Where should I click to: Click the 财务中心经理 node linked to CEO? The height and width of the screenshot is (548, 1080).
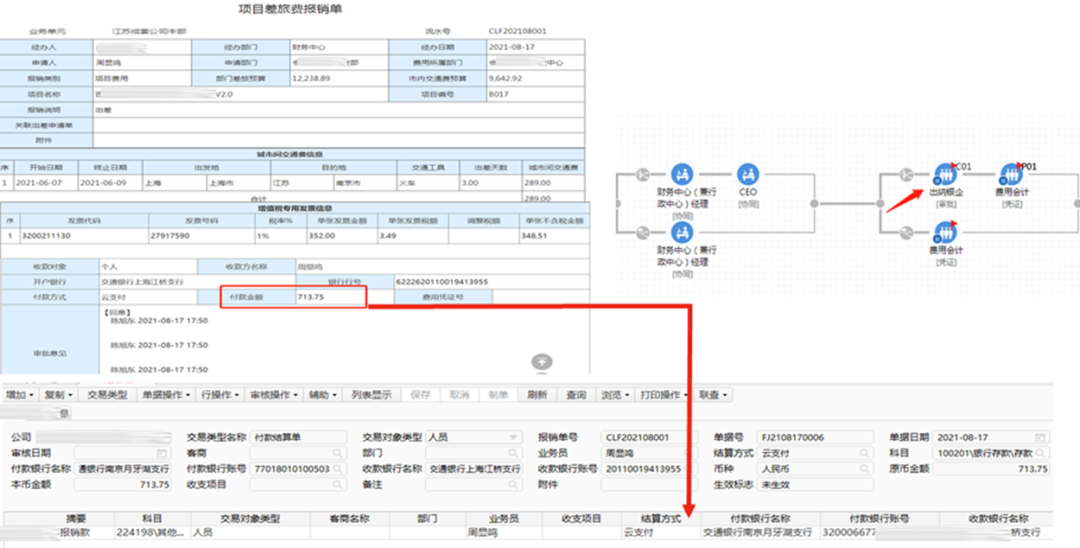pos(682,176)
